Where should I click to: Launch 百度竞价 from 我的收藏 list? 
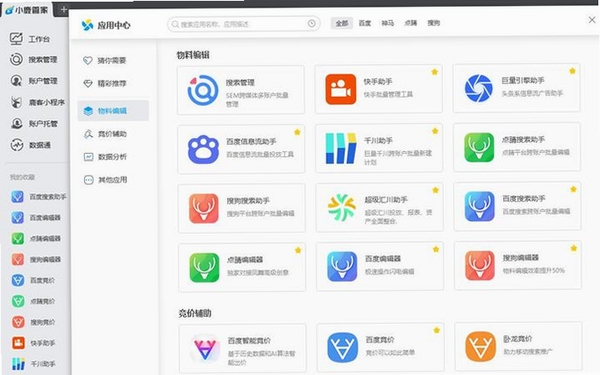33,280
